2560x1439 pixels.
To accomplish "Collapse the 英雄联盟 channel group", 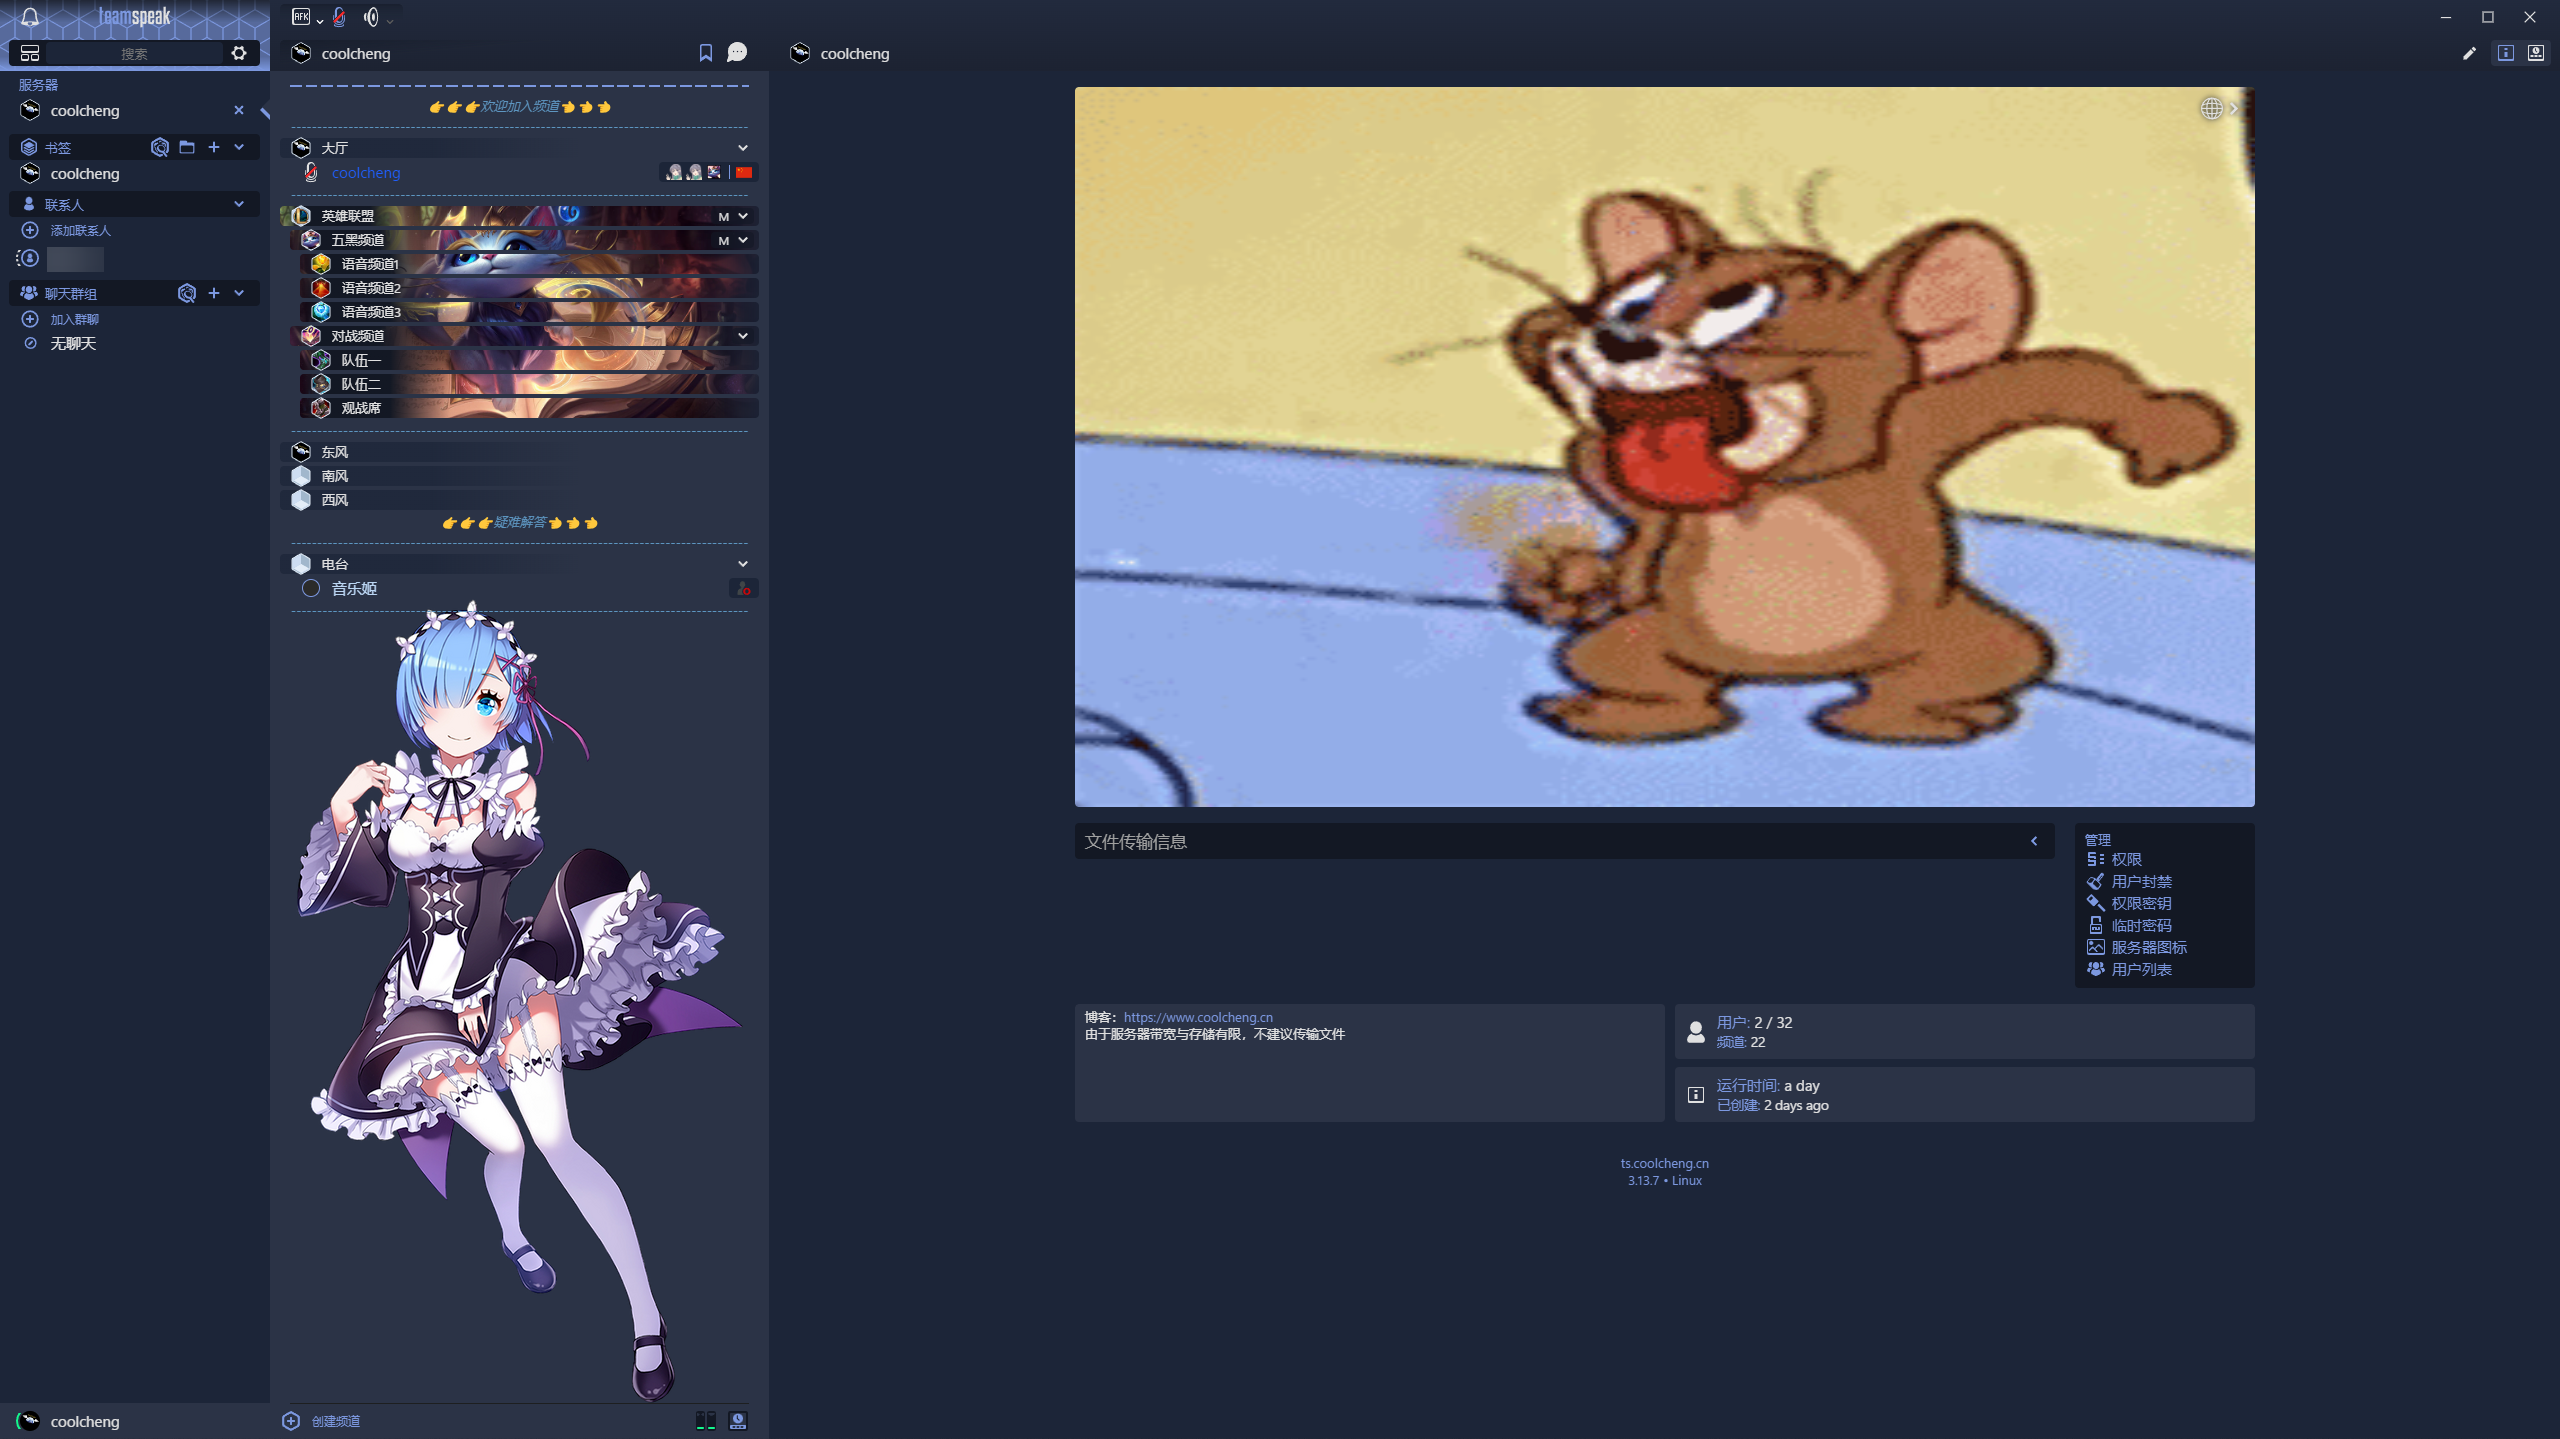I will tap(743, 216).
